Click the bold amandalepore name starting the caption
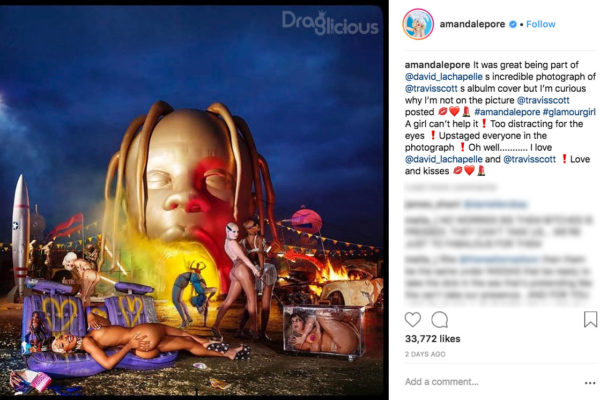The width and height of the screenshot is (600, 400). (437, 65)
